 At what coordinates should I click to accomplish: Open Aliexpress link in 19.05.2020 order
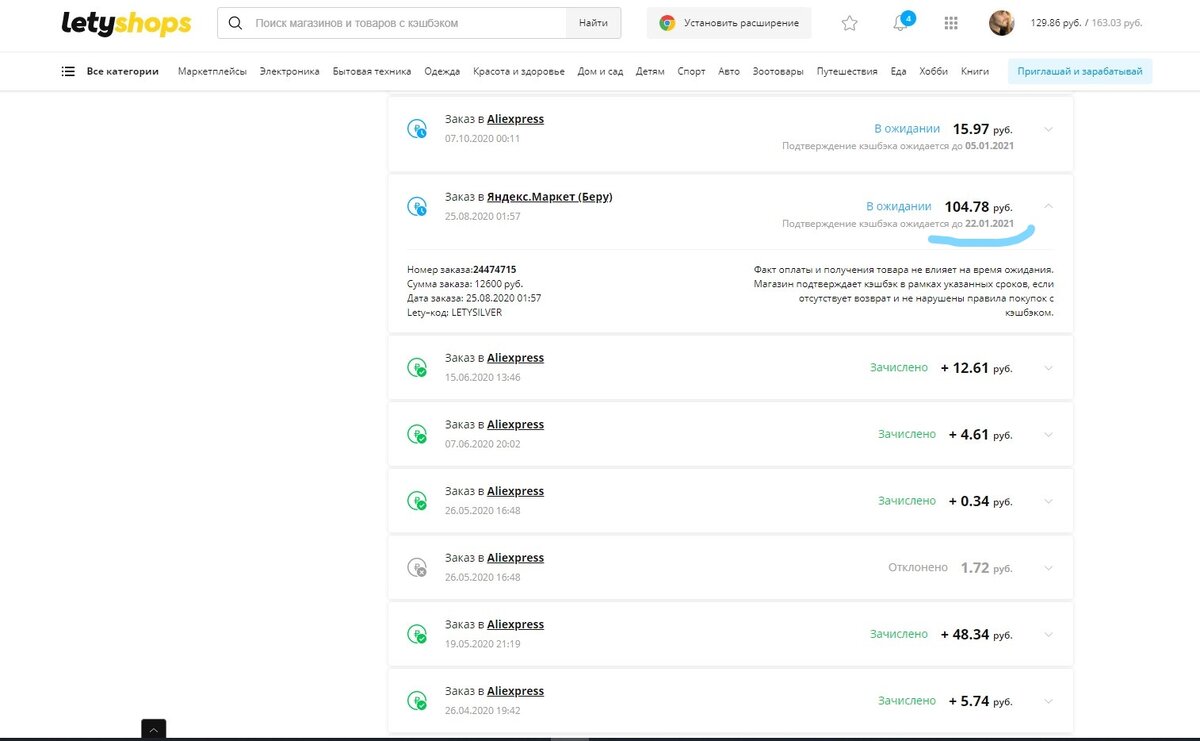click(x=515, y=624)
